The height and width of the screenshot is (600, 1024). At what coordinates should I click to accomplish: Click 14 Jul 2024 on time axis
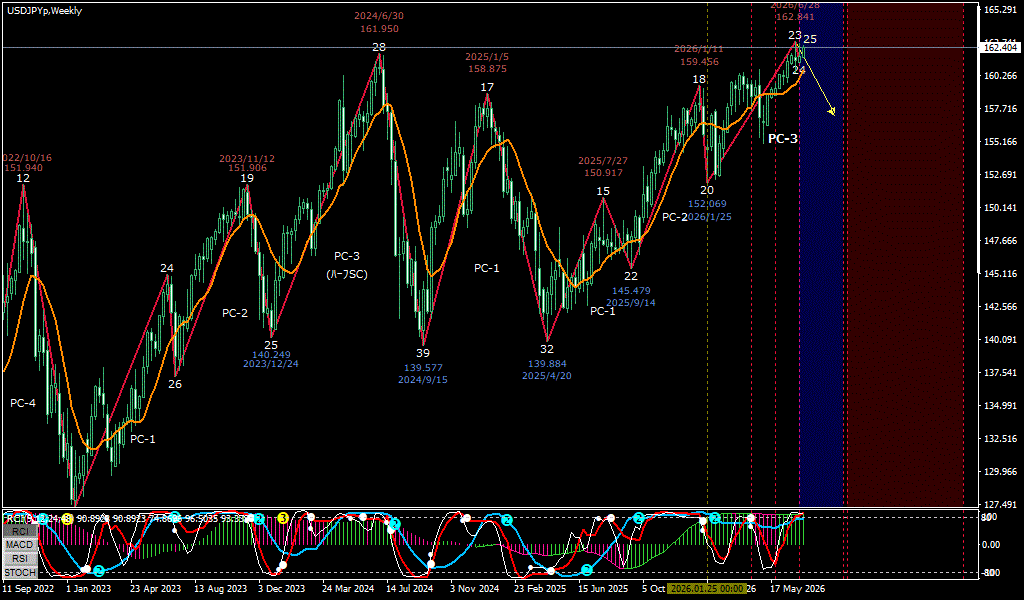coord(409,588)
